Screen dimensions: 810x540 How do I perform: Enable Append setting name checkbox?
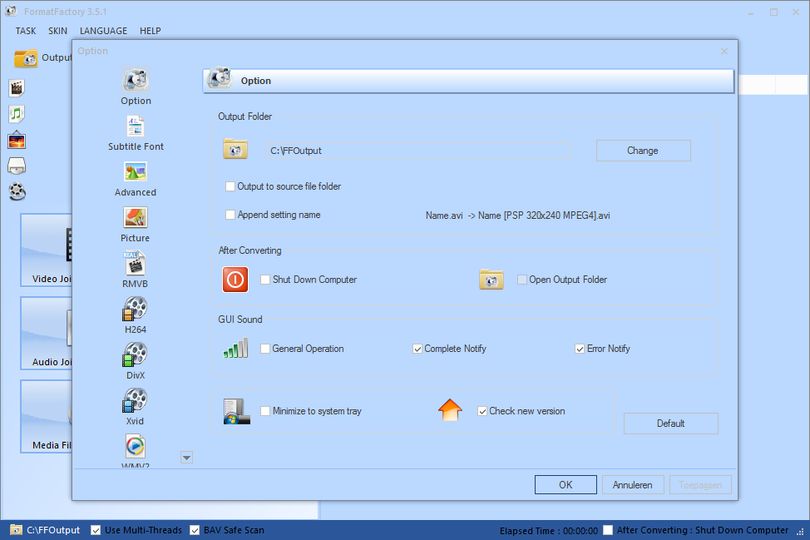point(230,214)
